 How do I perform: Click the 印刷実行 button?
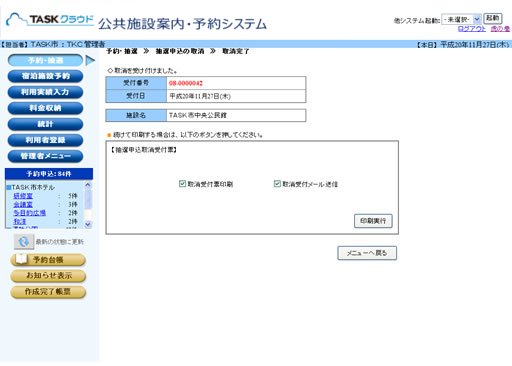(373, 221)
